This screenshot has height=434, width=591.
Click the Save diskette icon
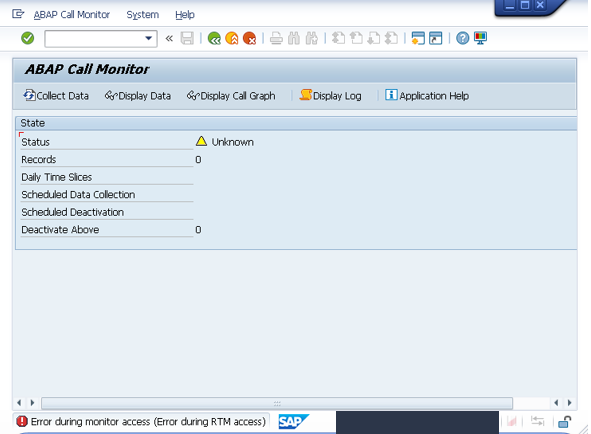(187, 38)
